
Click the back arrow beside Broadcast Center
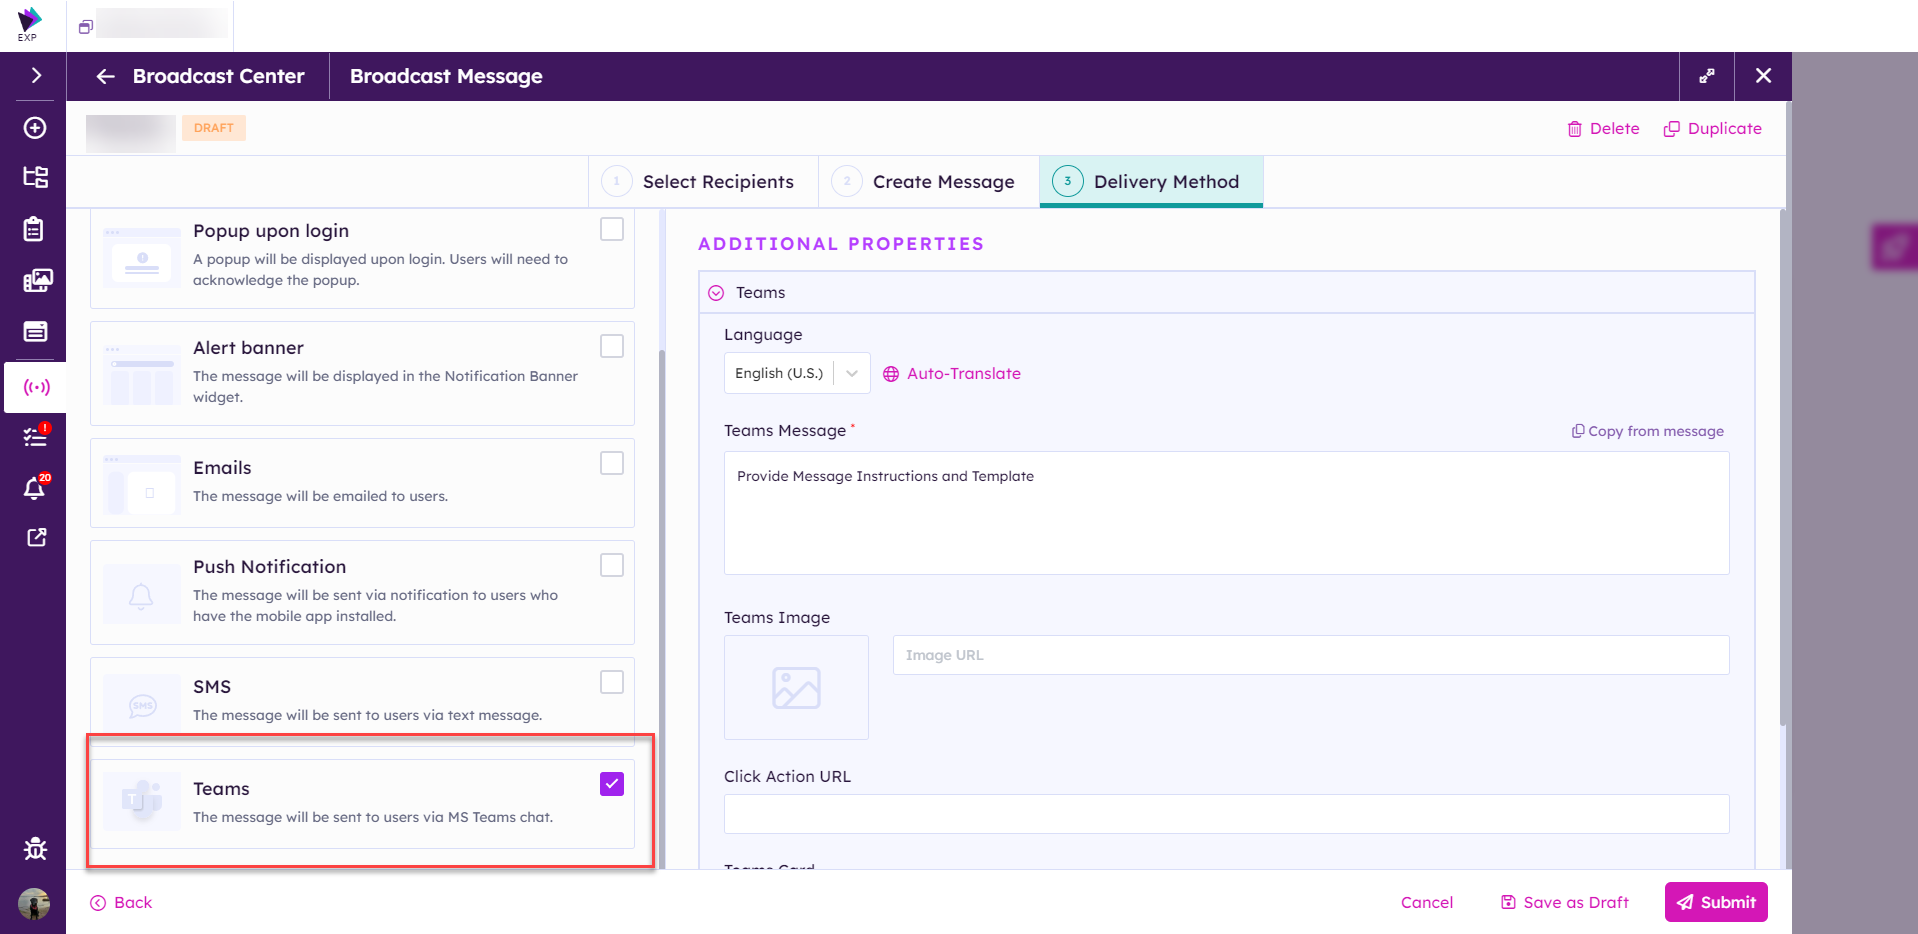[x=106, y=77]
